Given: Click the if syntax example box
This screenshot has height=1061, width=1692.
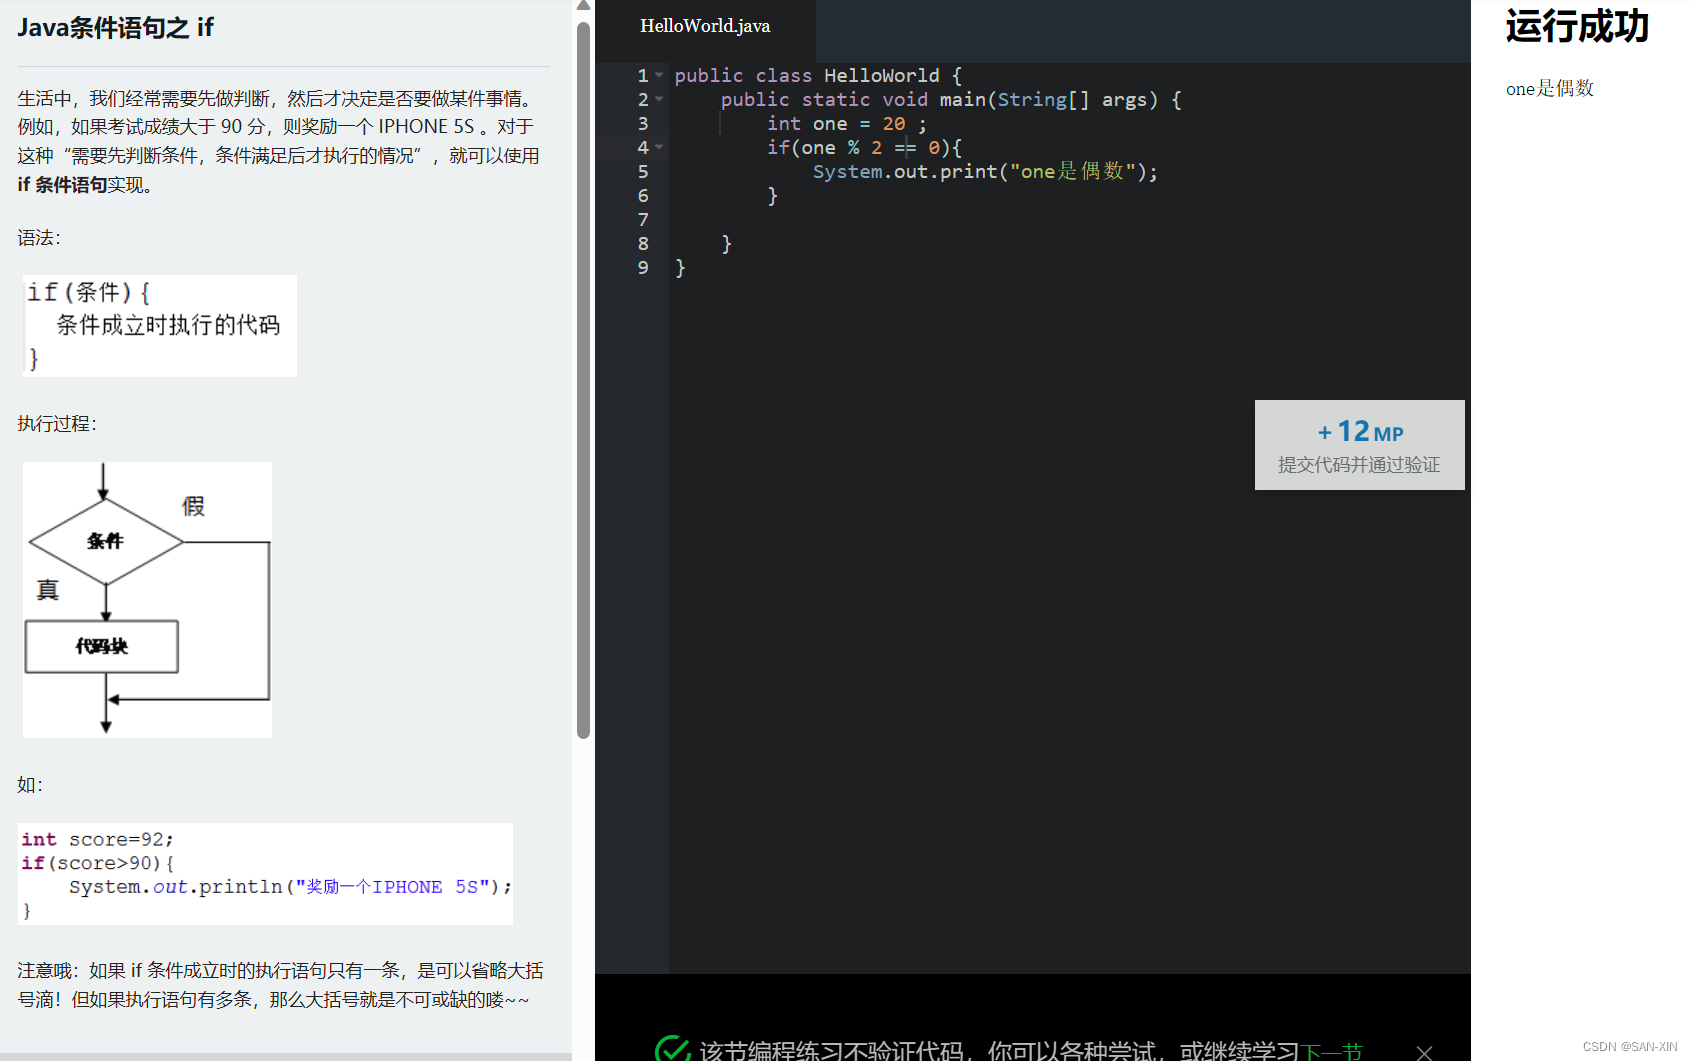Looking at the screenshot, I should click(x=160, y=326).
